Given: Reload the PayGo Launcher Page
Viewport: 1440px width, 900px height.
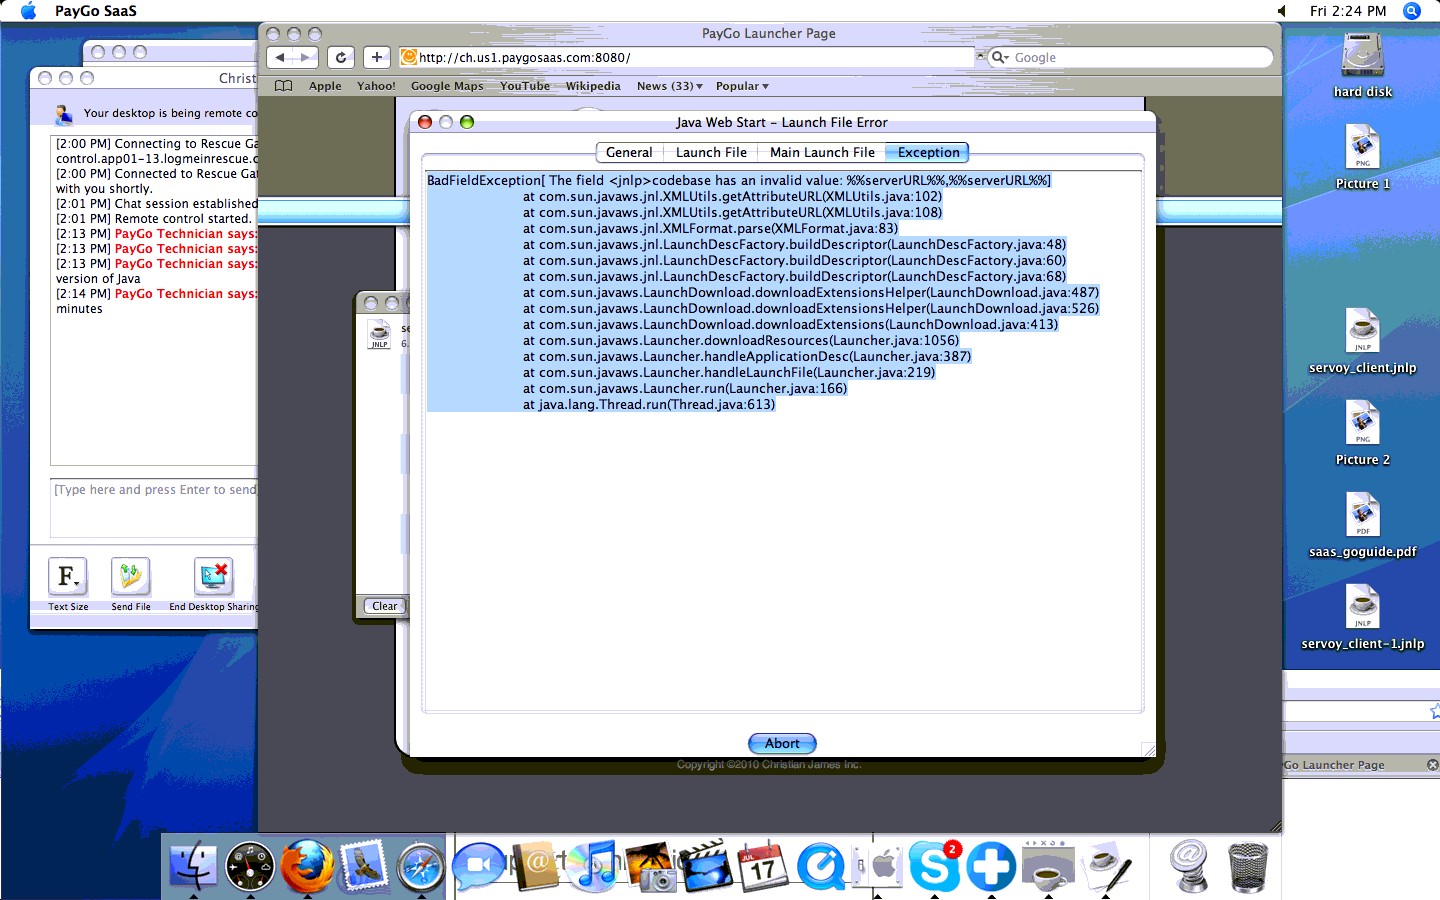Looking at the screenshot, I should point(341,57).
